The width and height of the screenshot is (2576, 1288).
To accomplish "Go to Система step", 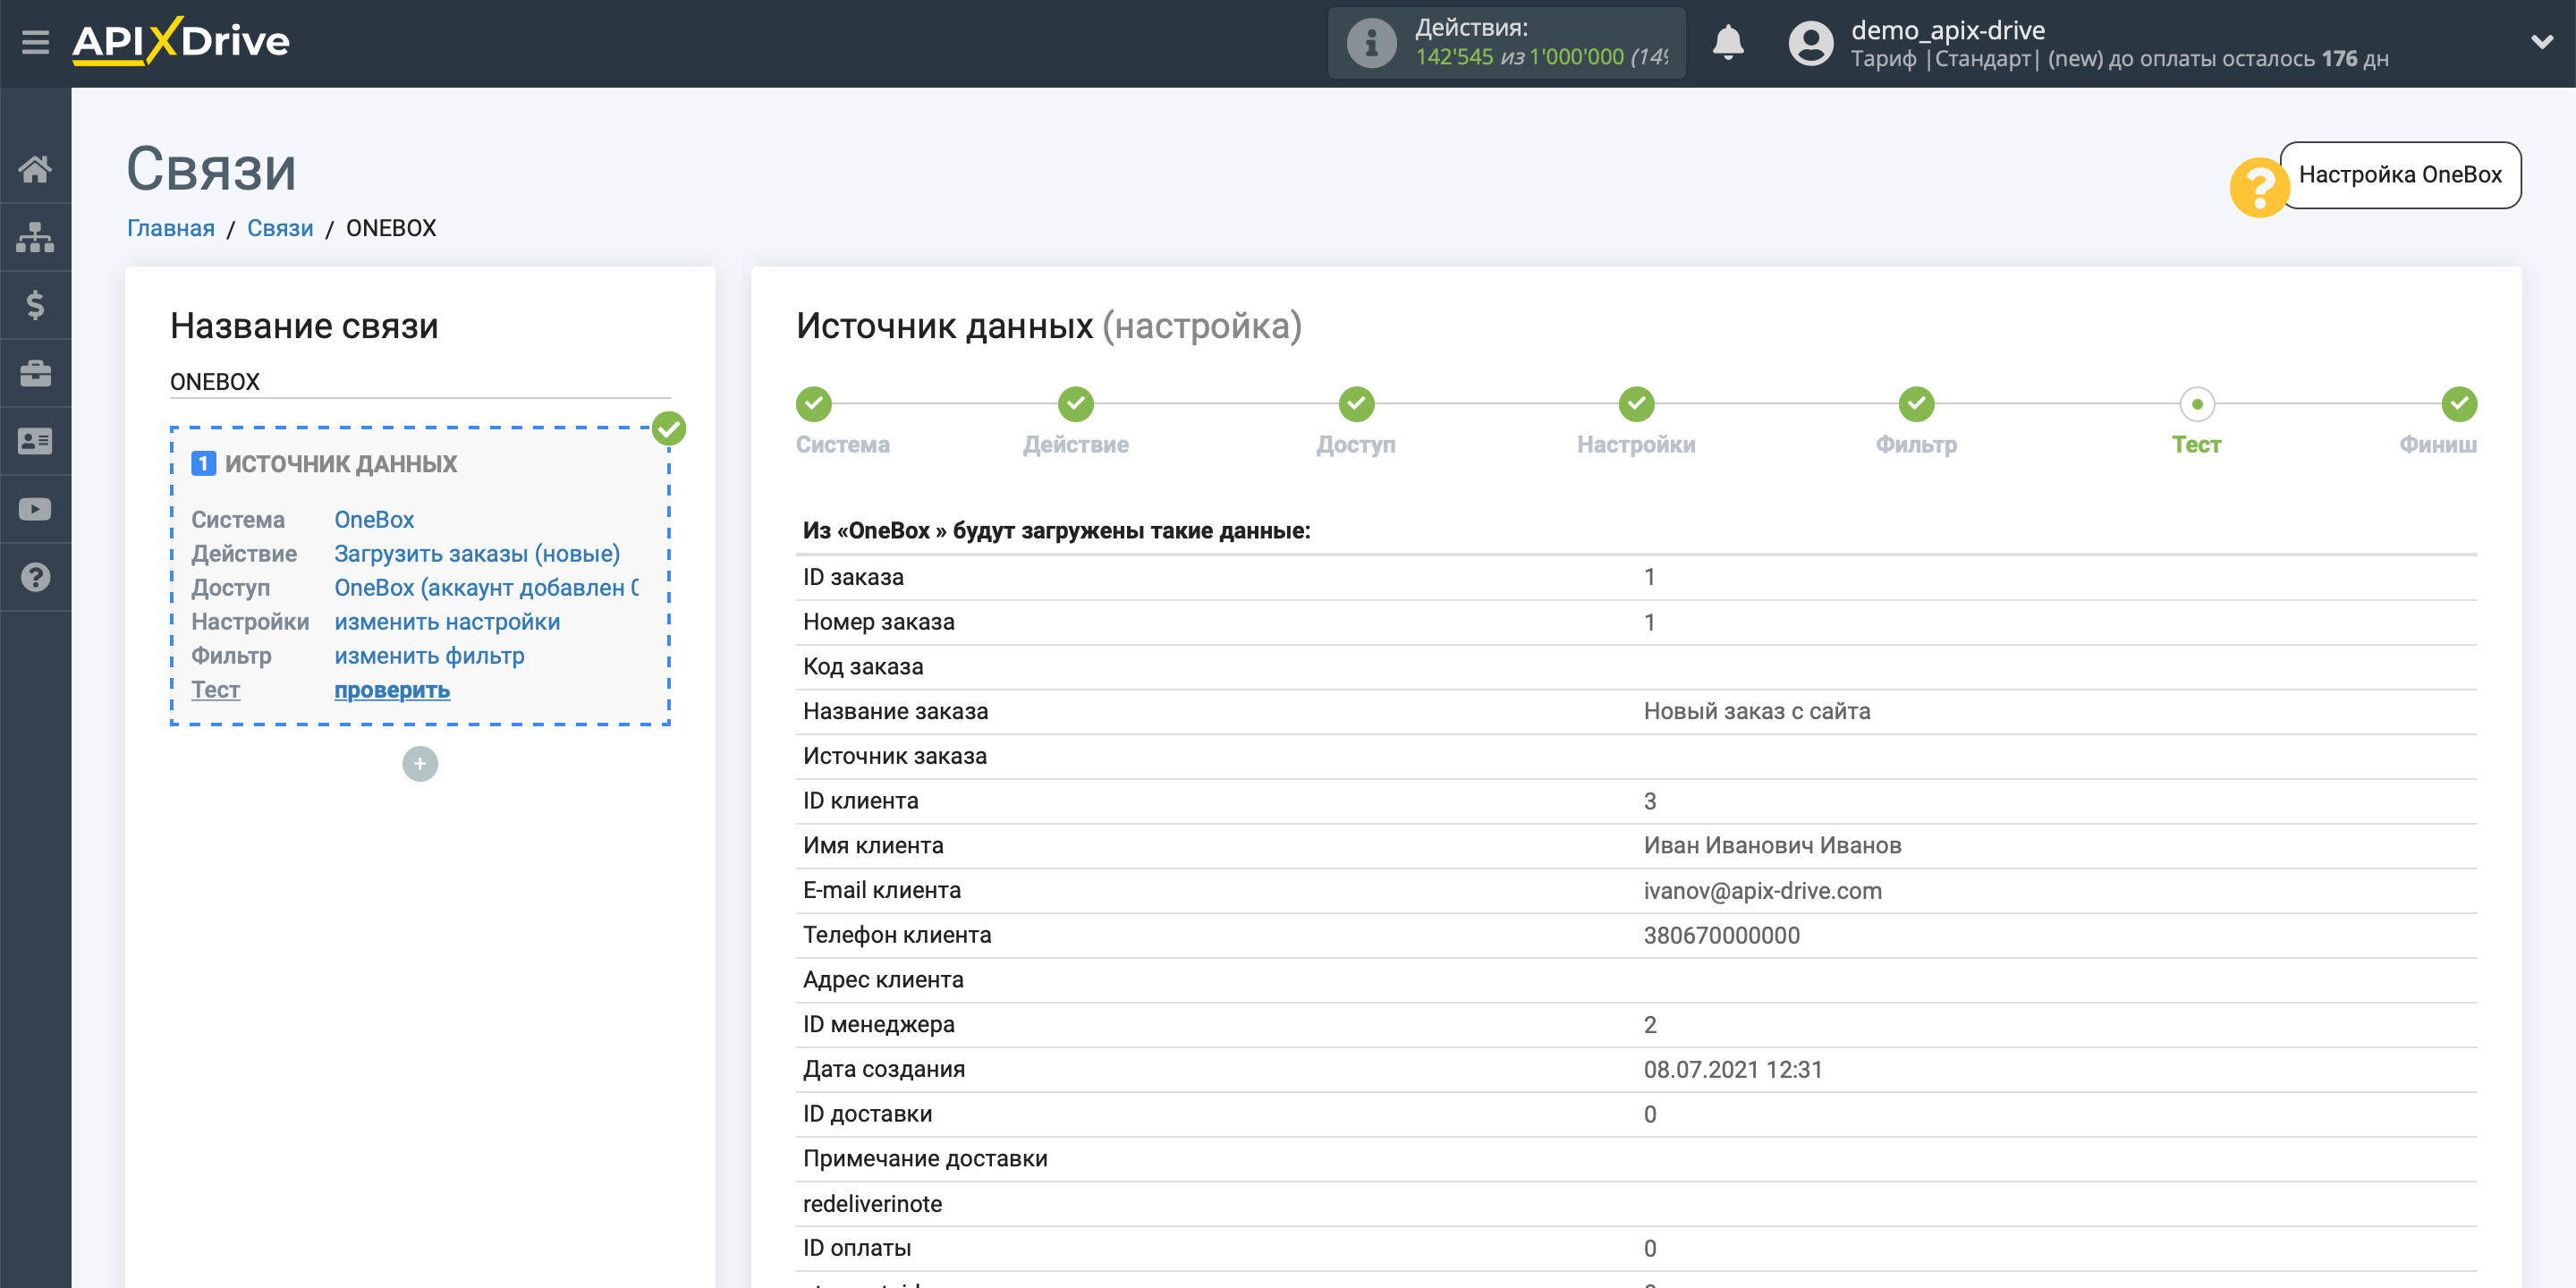I will 843,444.
